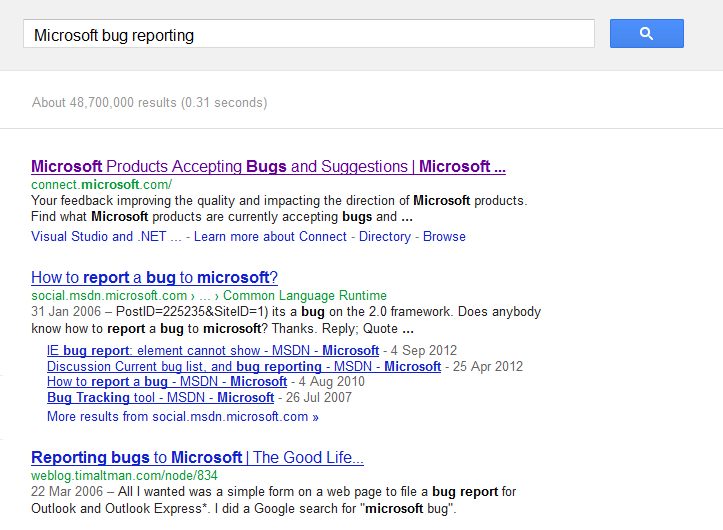Open 'Microsoft Products Accepting Bugs and Suggestions' result
723x530 pixels.
[x=268, y=167]
